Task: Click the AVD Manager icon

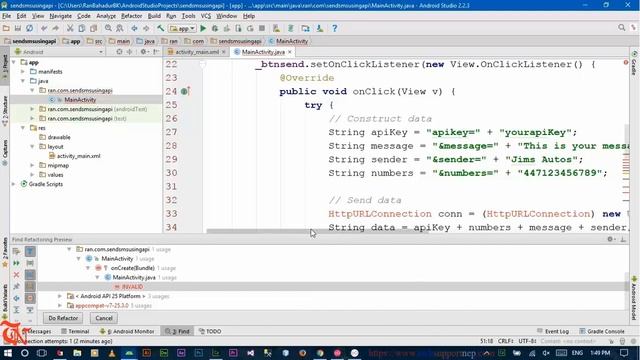Action: (x=276, y=28)
